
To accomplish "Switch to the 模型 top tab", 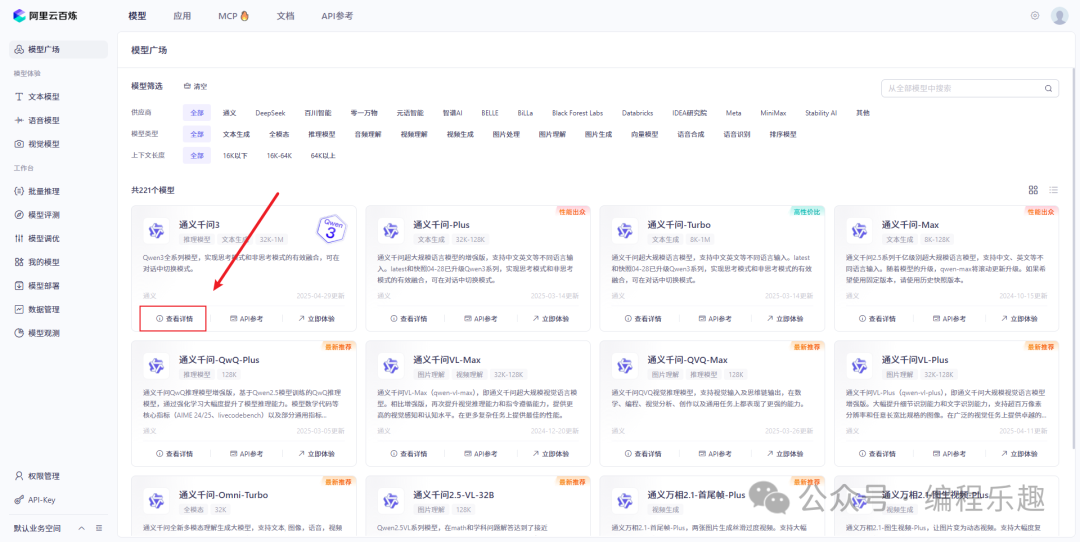I will 137,16.
